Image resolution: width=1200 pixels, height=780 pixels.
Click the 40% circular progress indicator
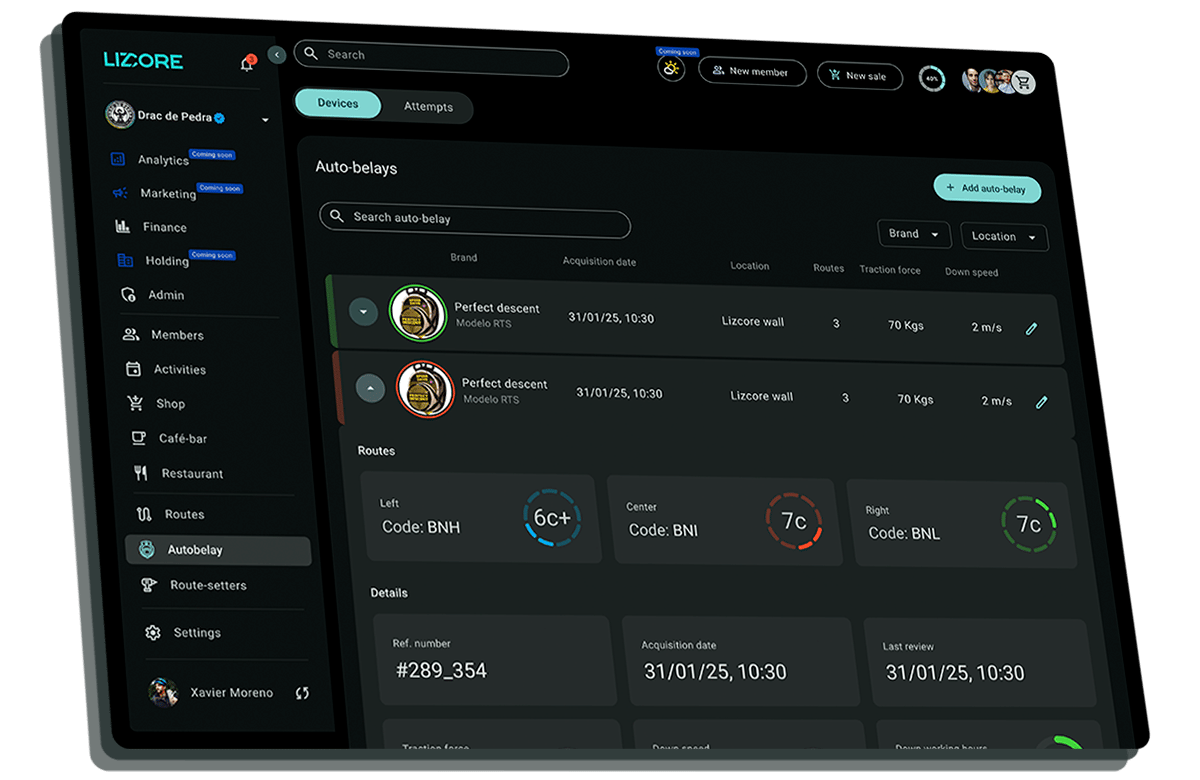pos(932,78)
